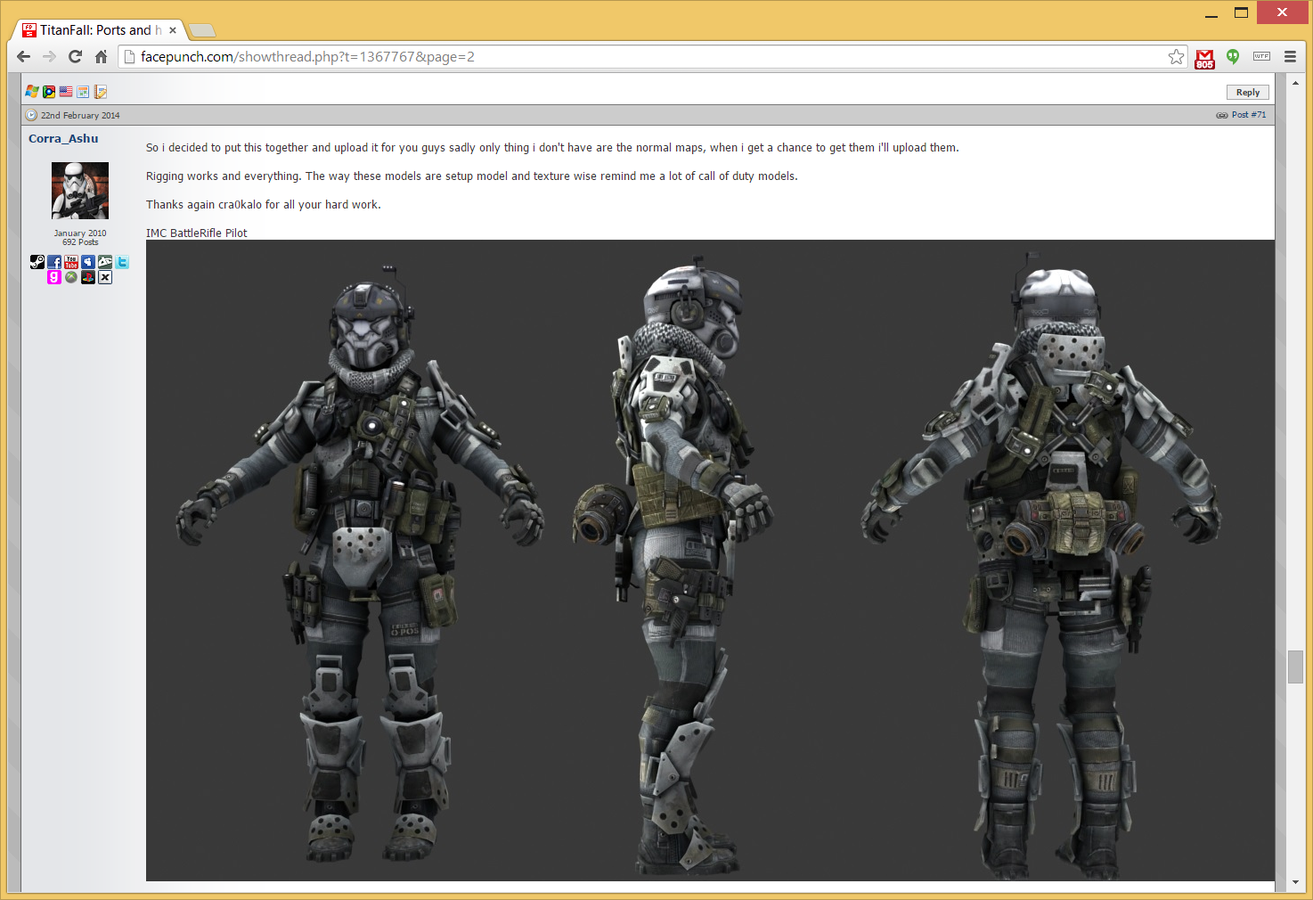
Task: Click the scrollbar up arrow
Action: point(1296,81)
